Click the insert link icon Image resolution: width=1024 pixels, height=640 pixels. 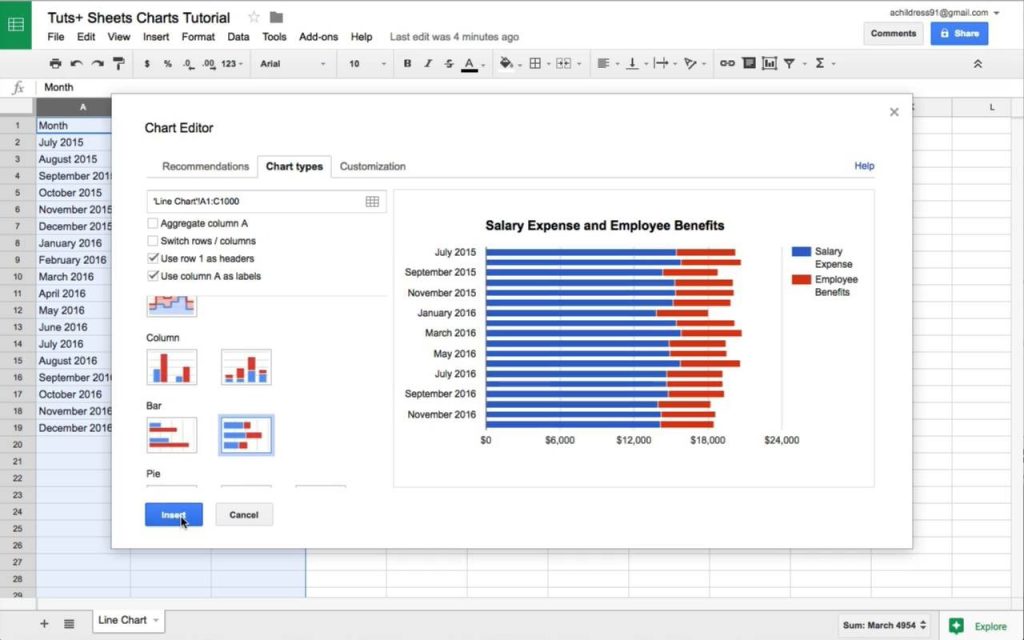tap(727, 63)
